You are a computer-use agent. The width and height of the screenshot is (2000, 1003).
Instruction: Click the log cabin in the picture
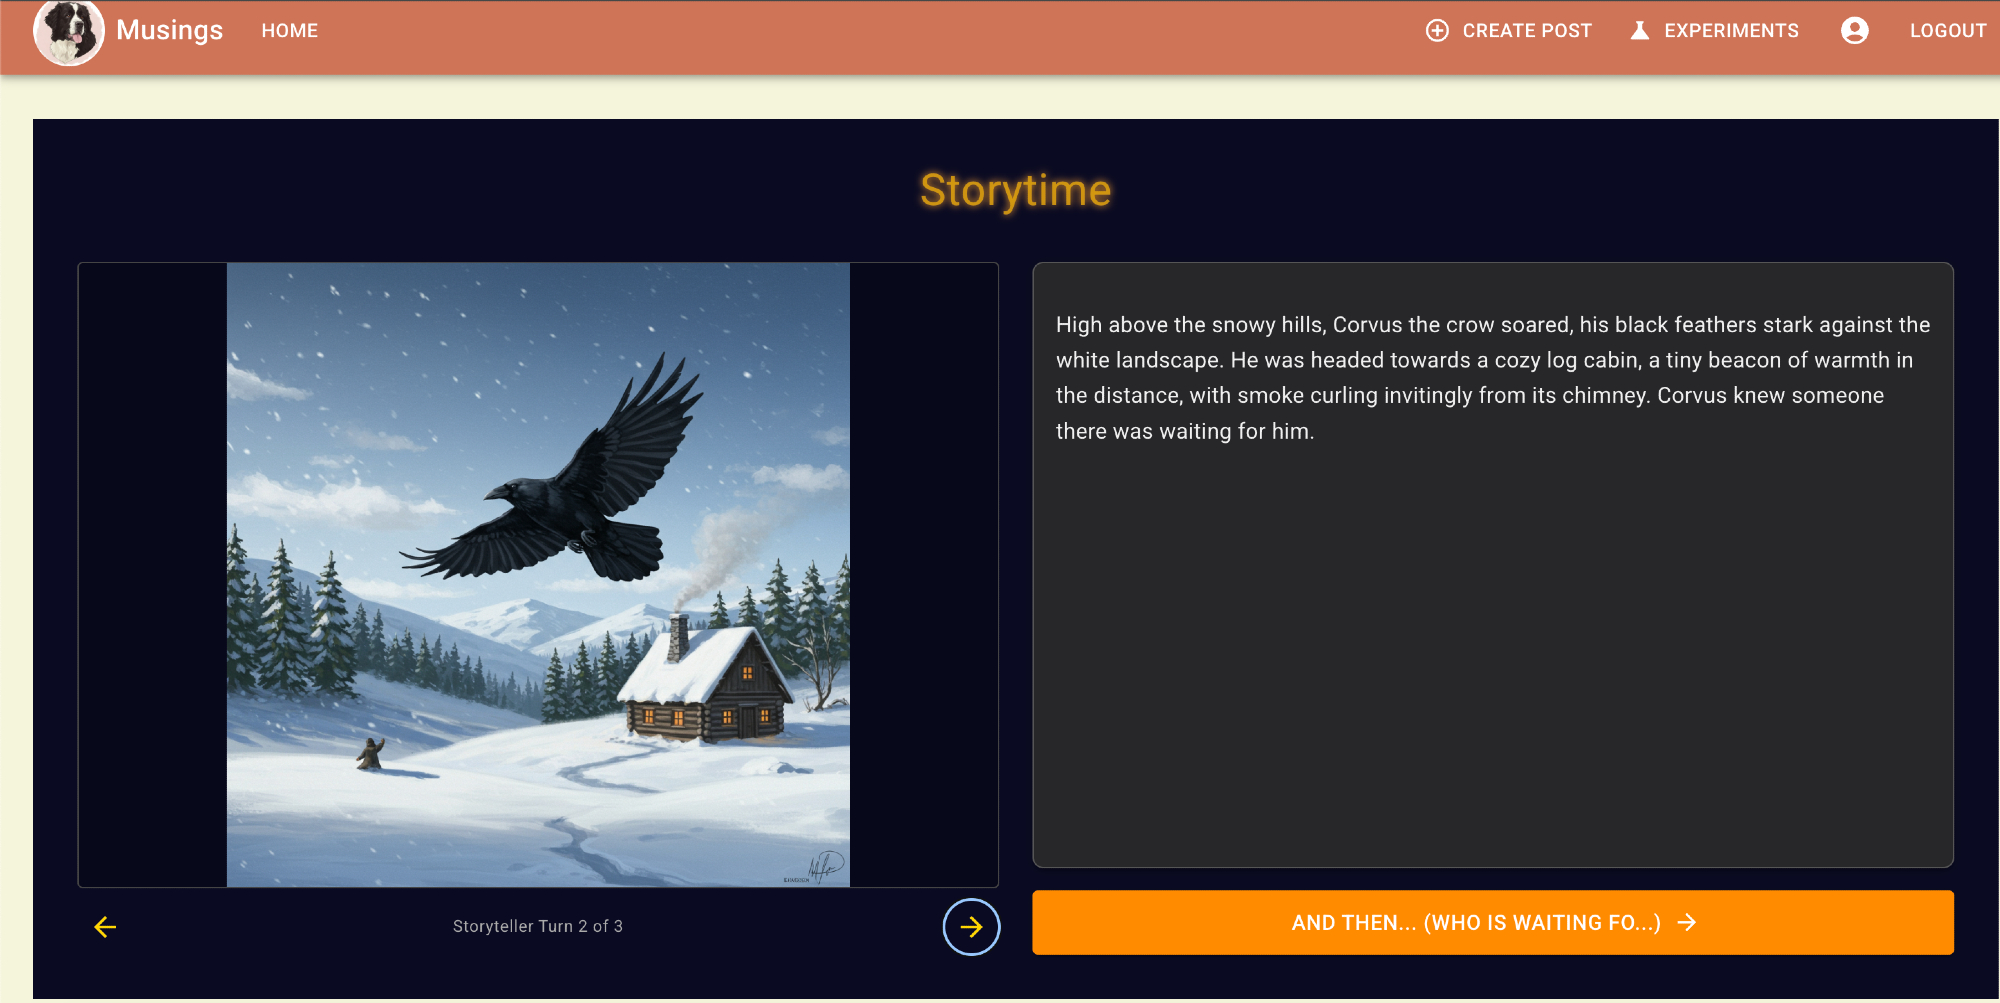click(x=705, y=690)
